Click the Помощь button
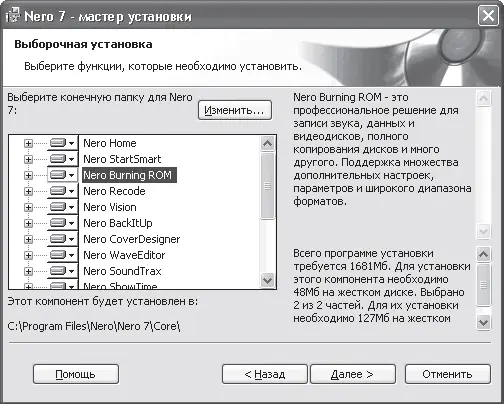The height and width of the screenshot is (404, 504). click(76, 374)
